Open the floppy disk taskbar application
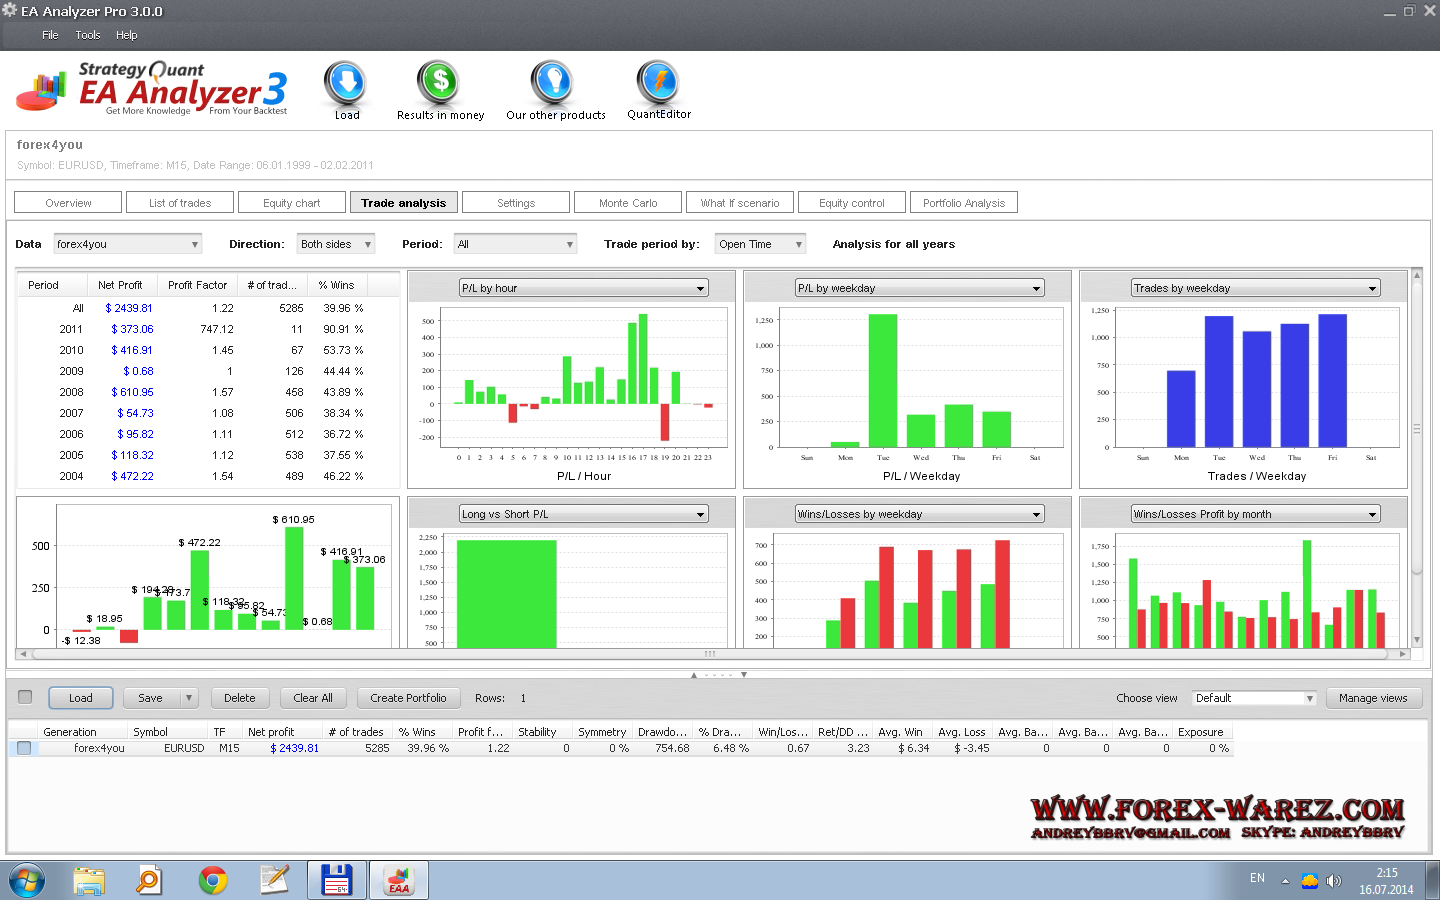The image size is (1440, 900). [x=336, y=880]
